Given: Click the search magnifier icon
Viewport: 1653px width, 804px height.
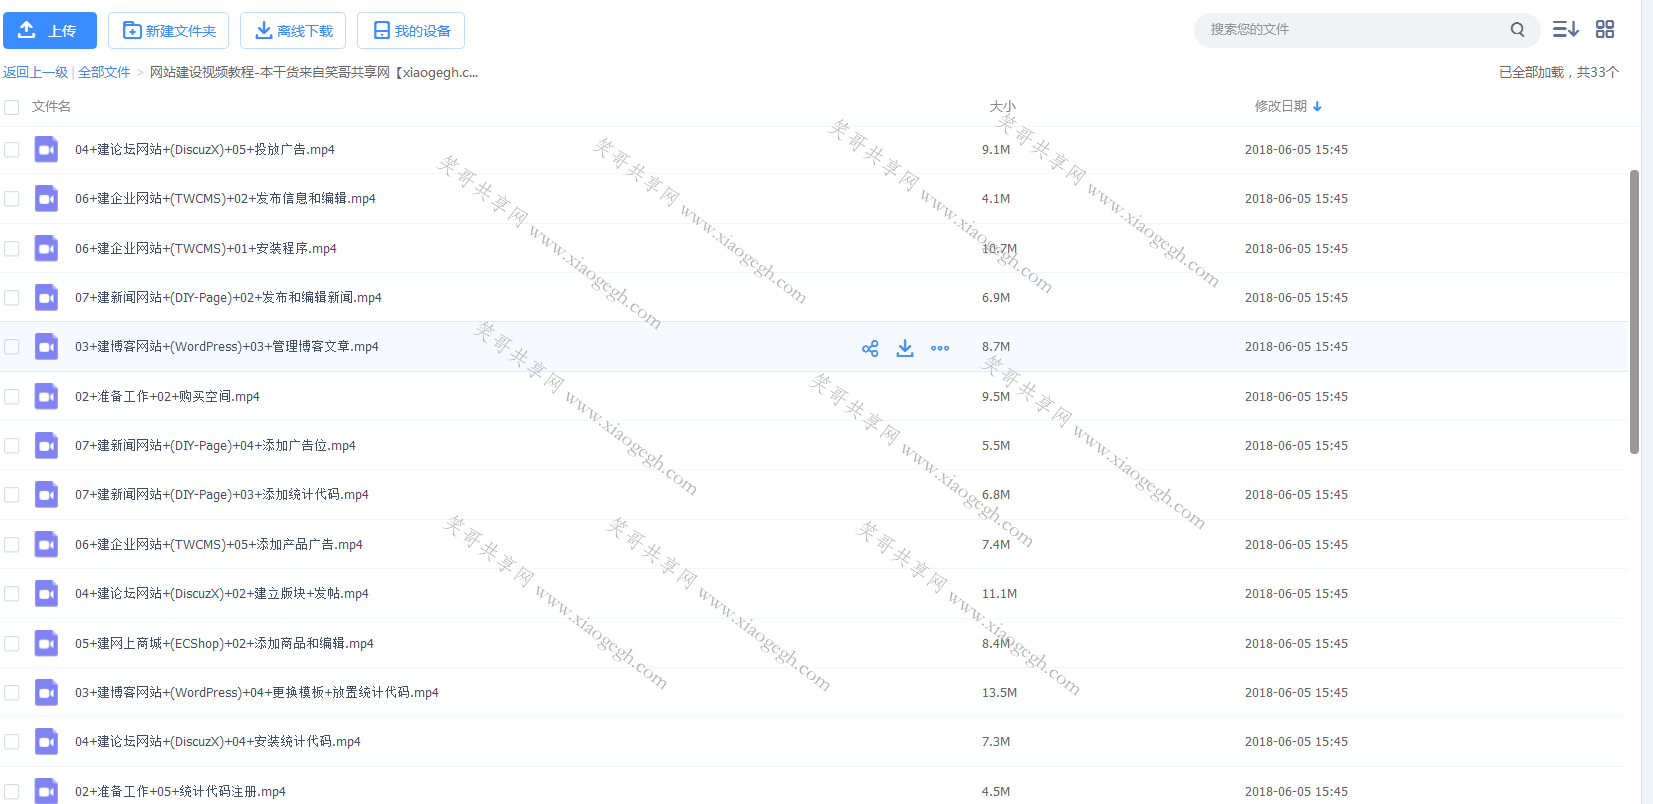Looking at the screenshot, I should 1517,30.
